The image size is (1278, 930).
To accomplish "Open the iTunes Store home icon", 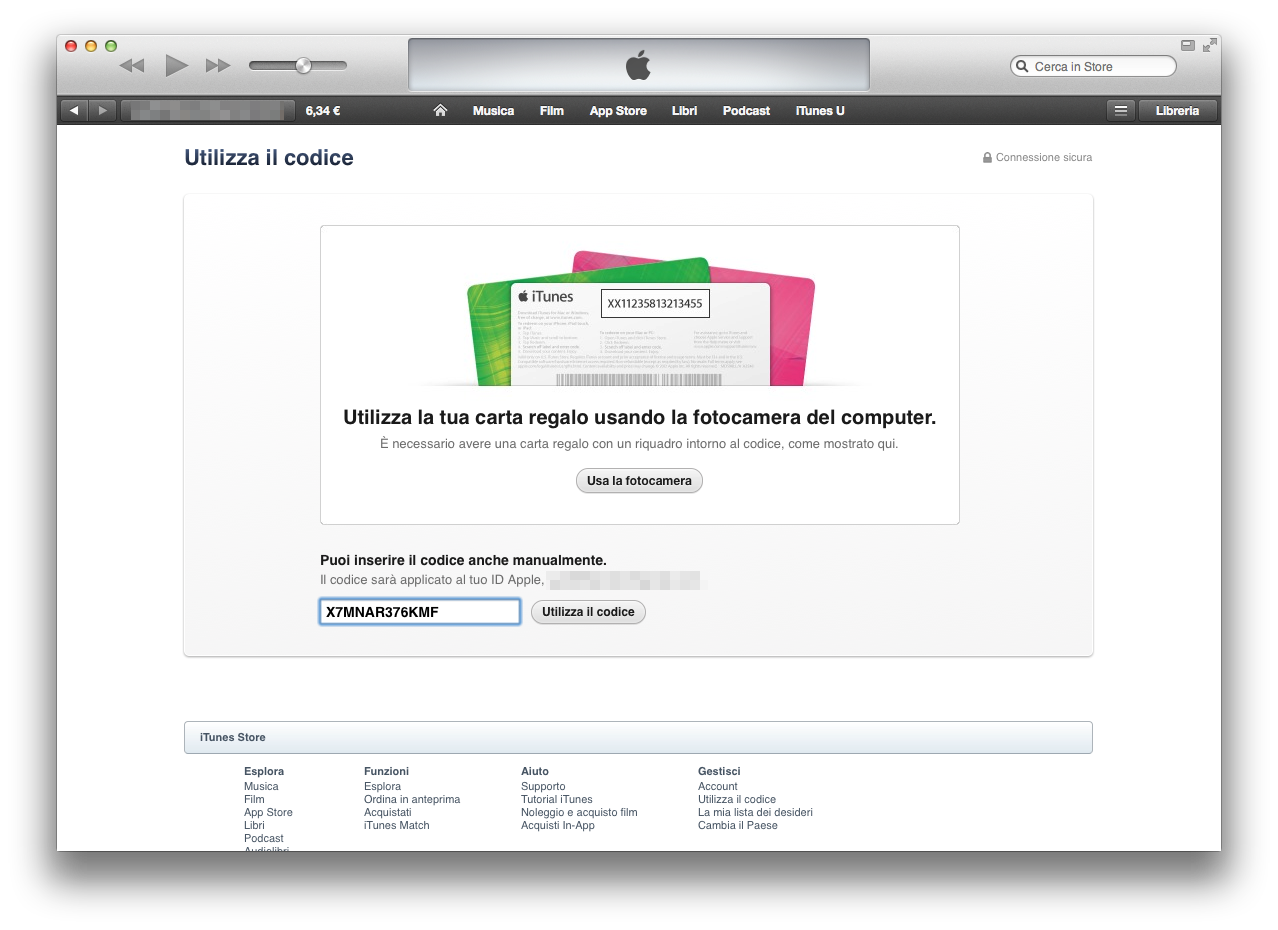I will point(440,111).
